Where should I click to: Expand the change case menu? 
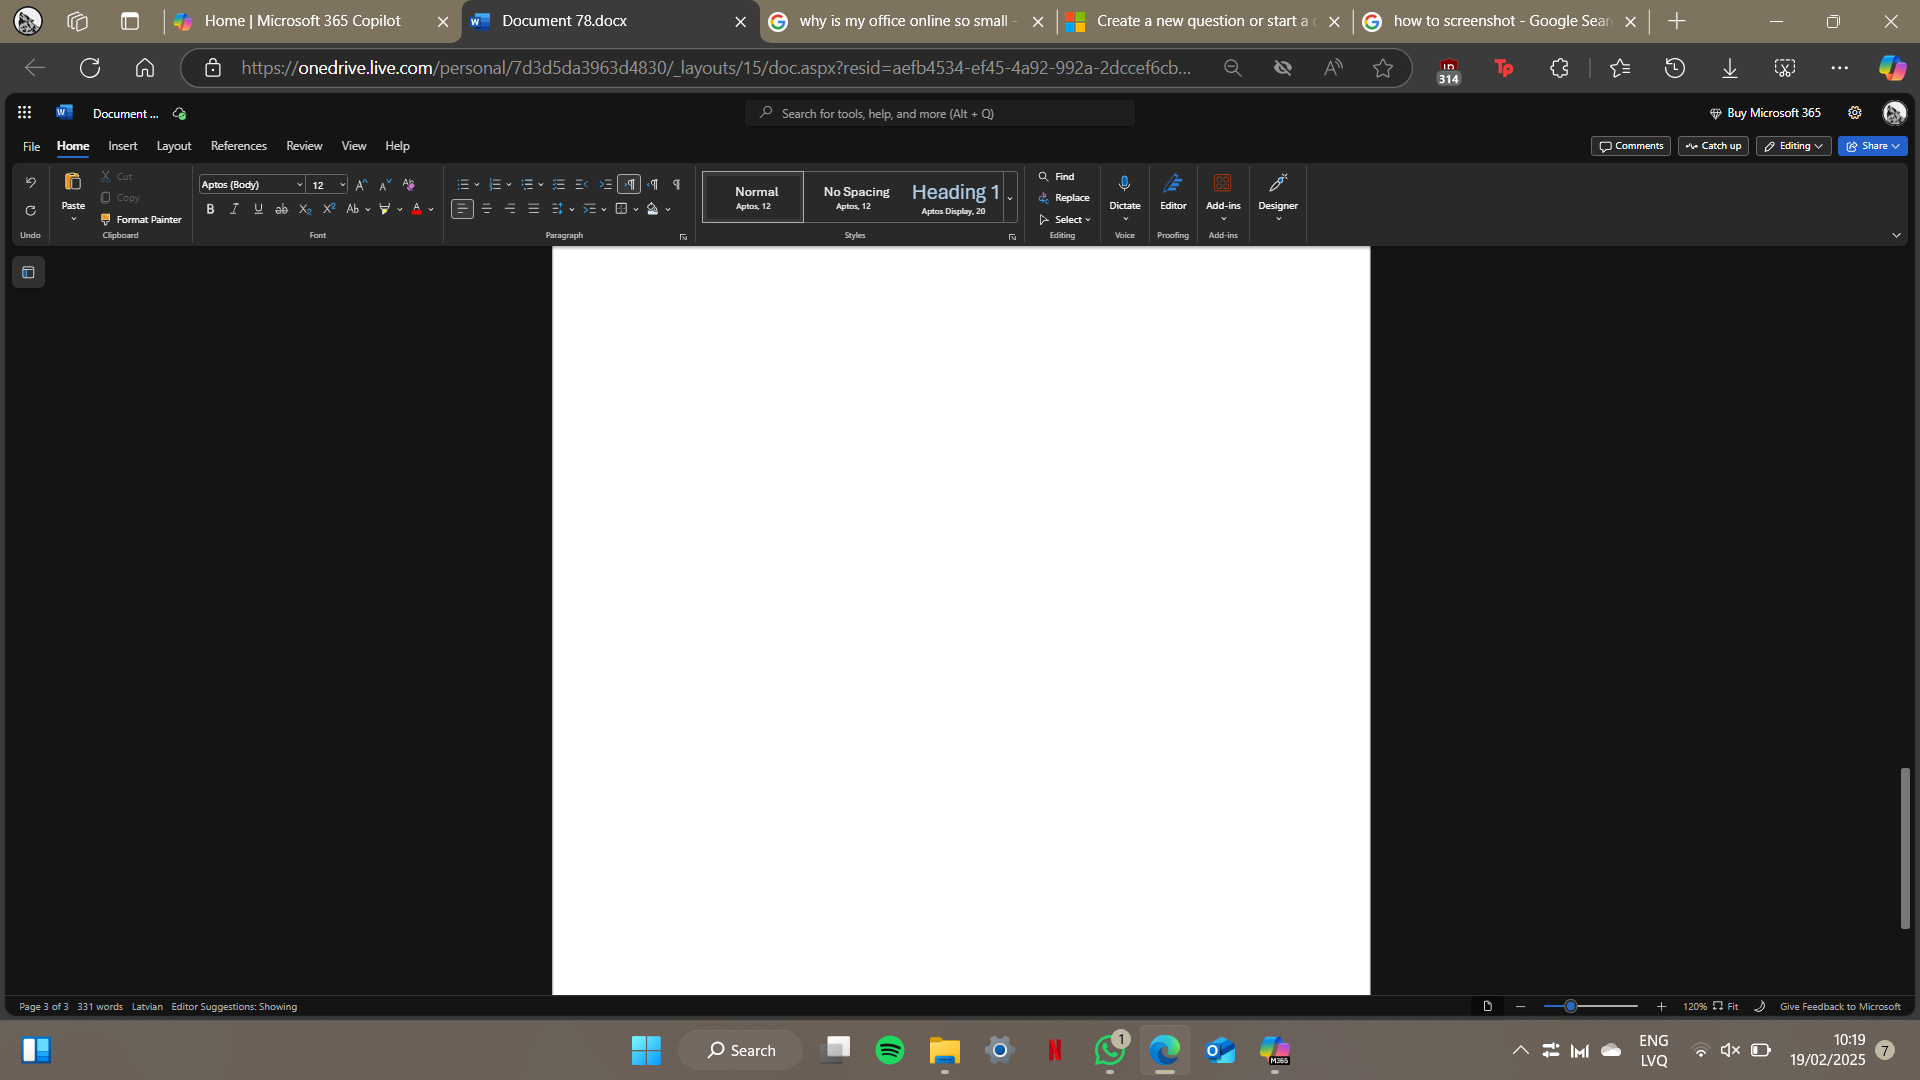[x=368, y=210]
